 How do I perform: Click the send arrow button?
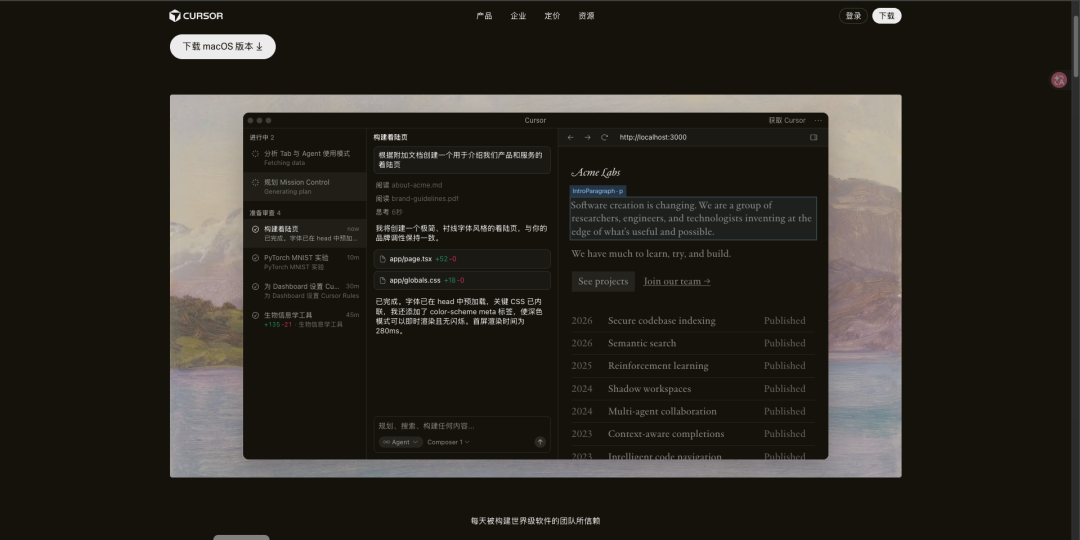point(541,442)
